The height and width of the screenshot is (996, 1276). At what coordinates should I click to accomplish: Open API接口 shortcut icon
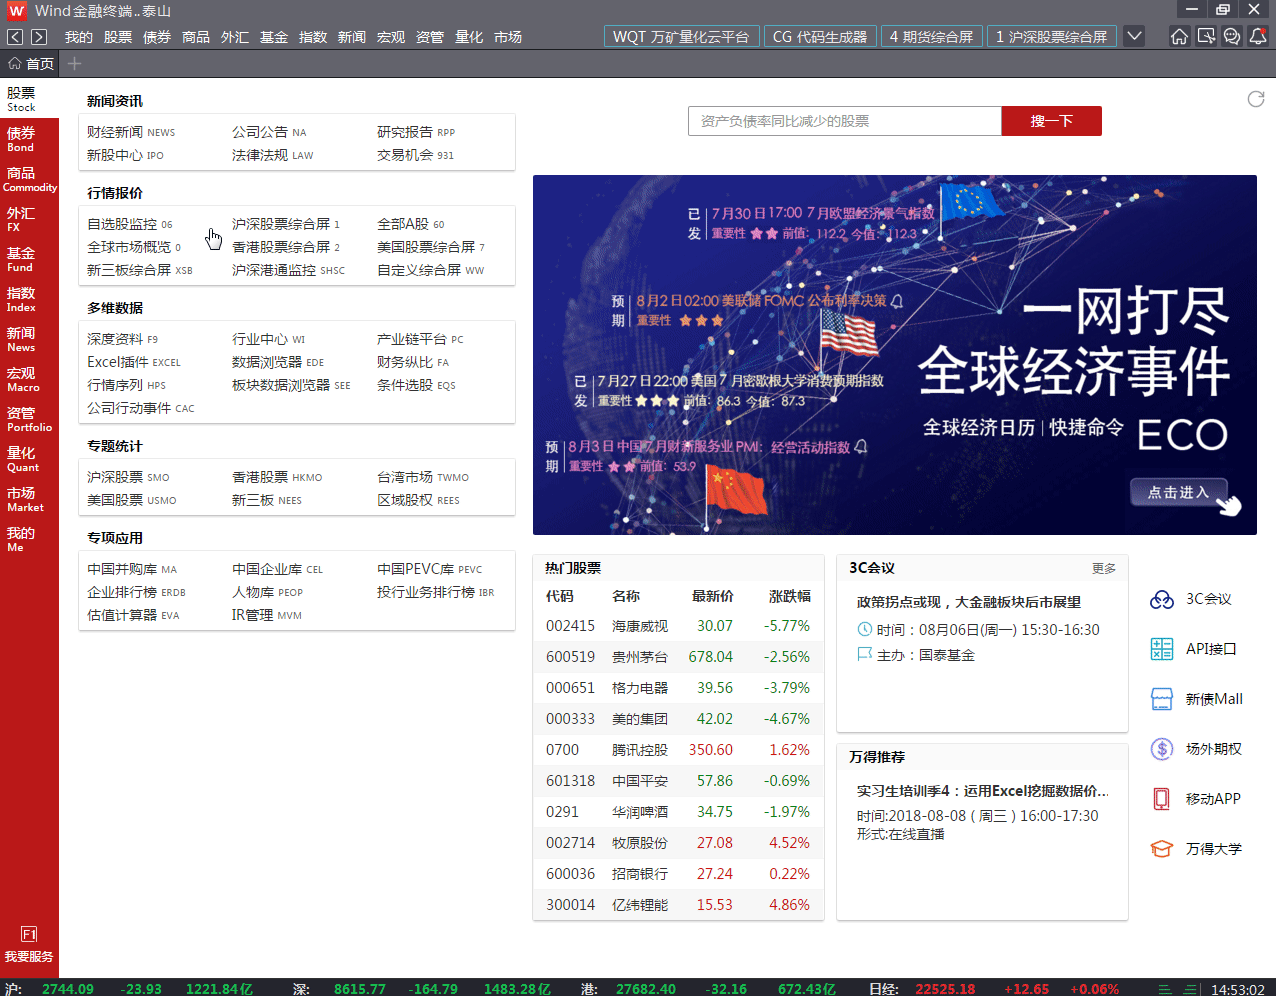[1162, 649]
